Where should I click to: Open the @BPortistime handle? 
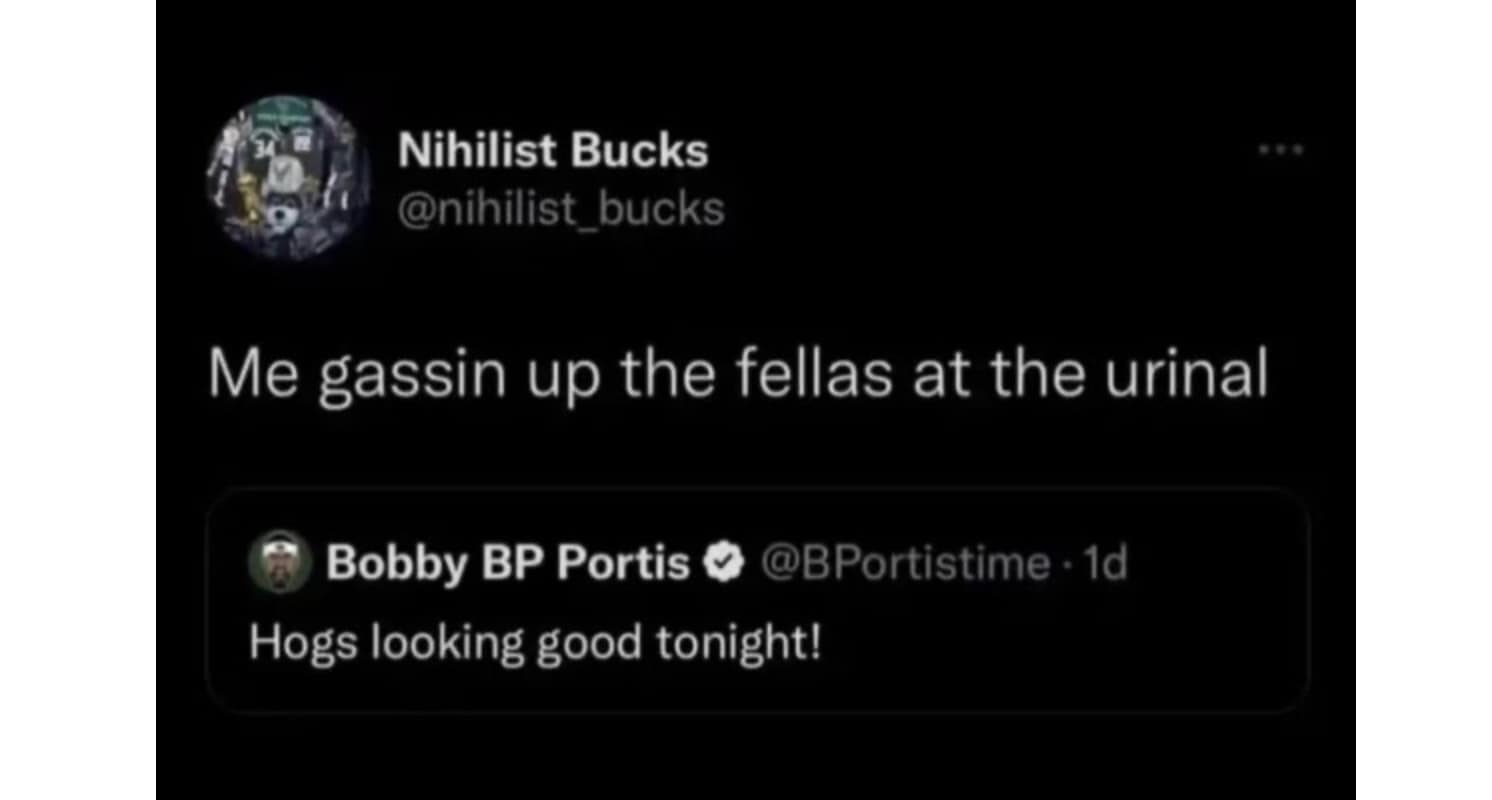(x=906, y=565)
